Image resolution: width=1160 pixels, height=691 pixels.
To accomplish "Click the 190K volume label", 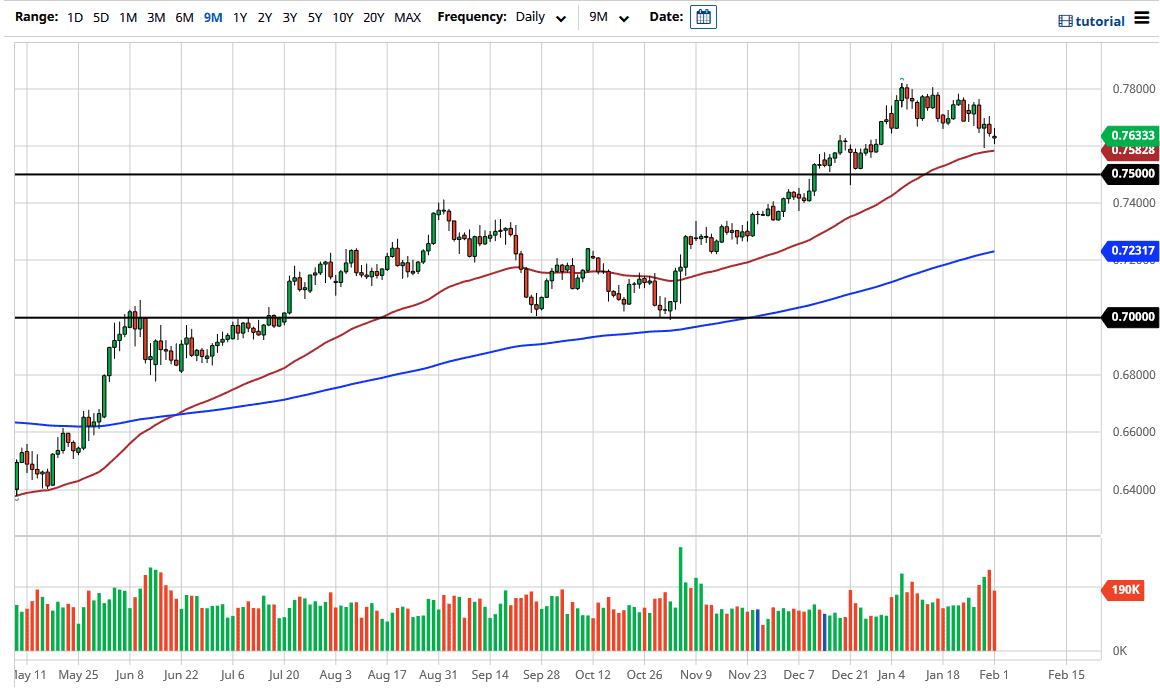I will 1124,590.
